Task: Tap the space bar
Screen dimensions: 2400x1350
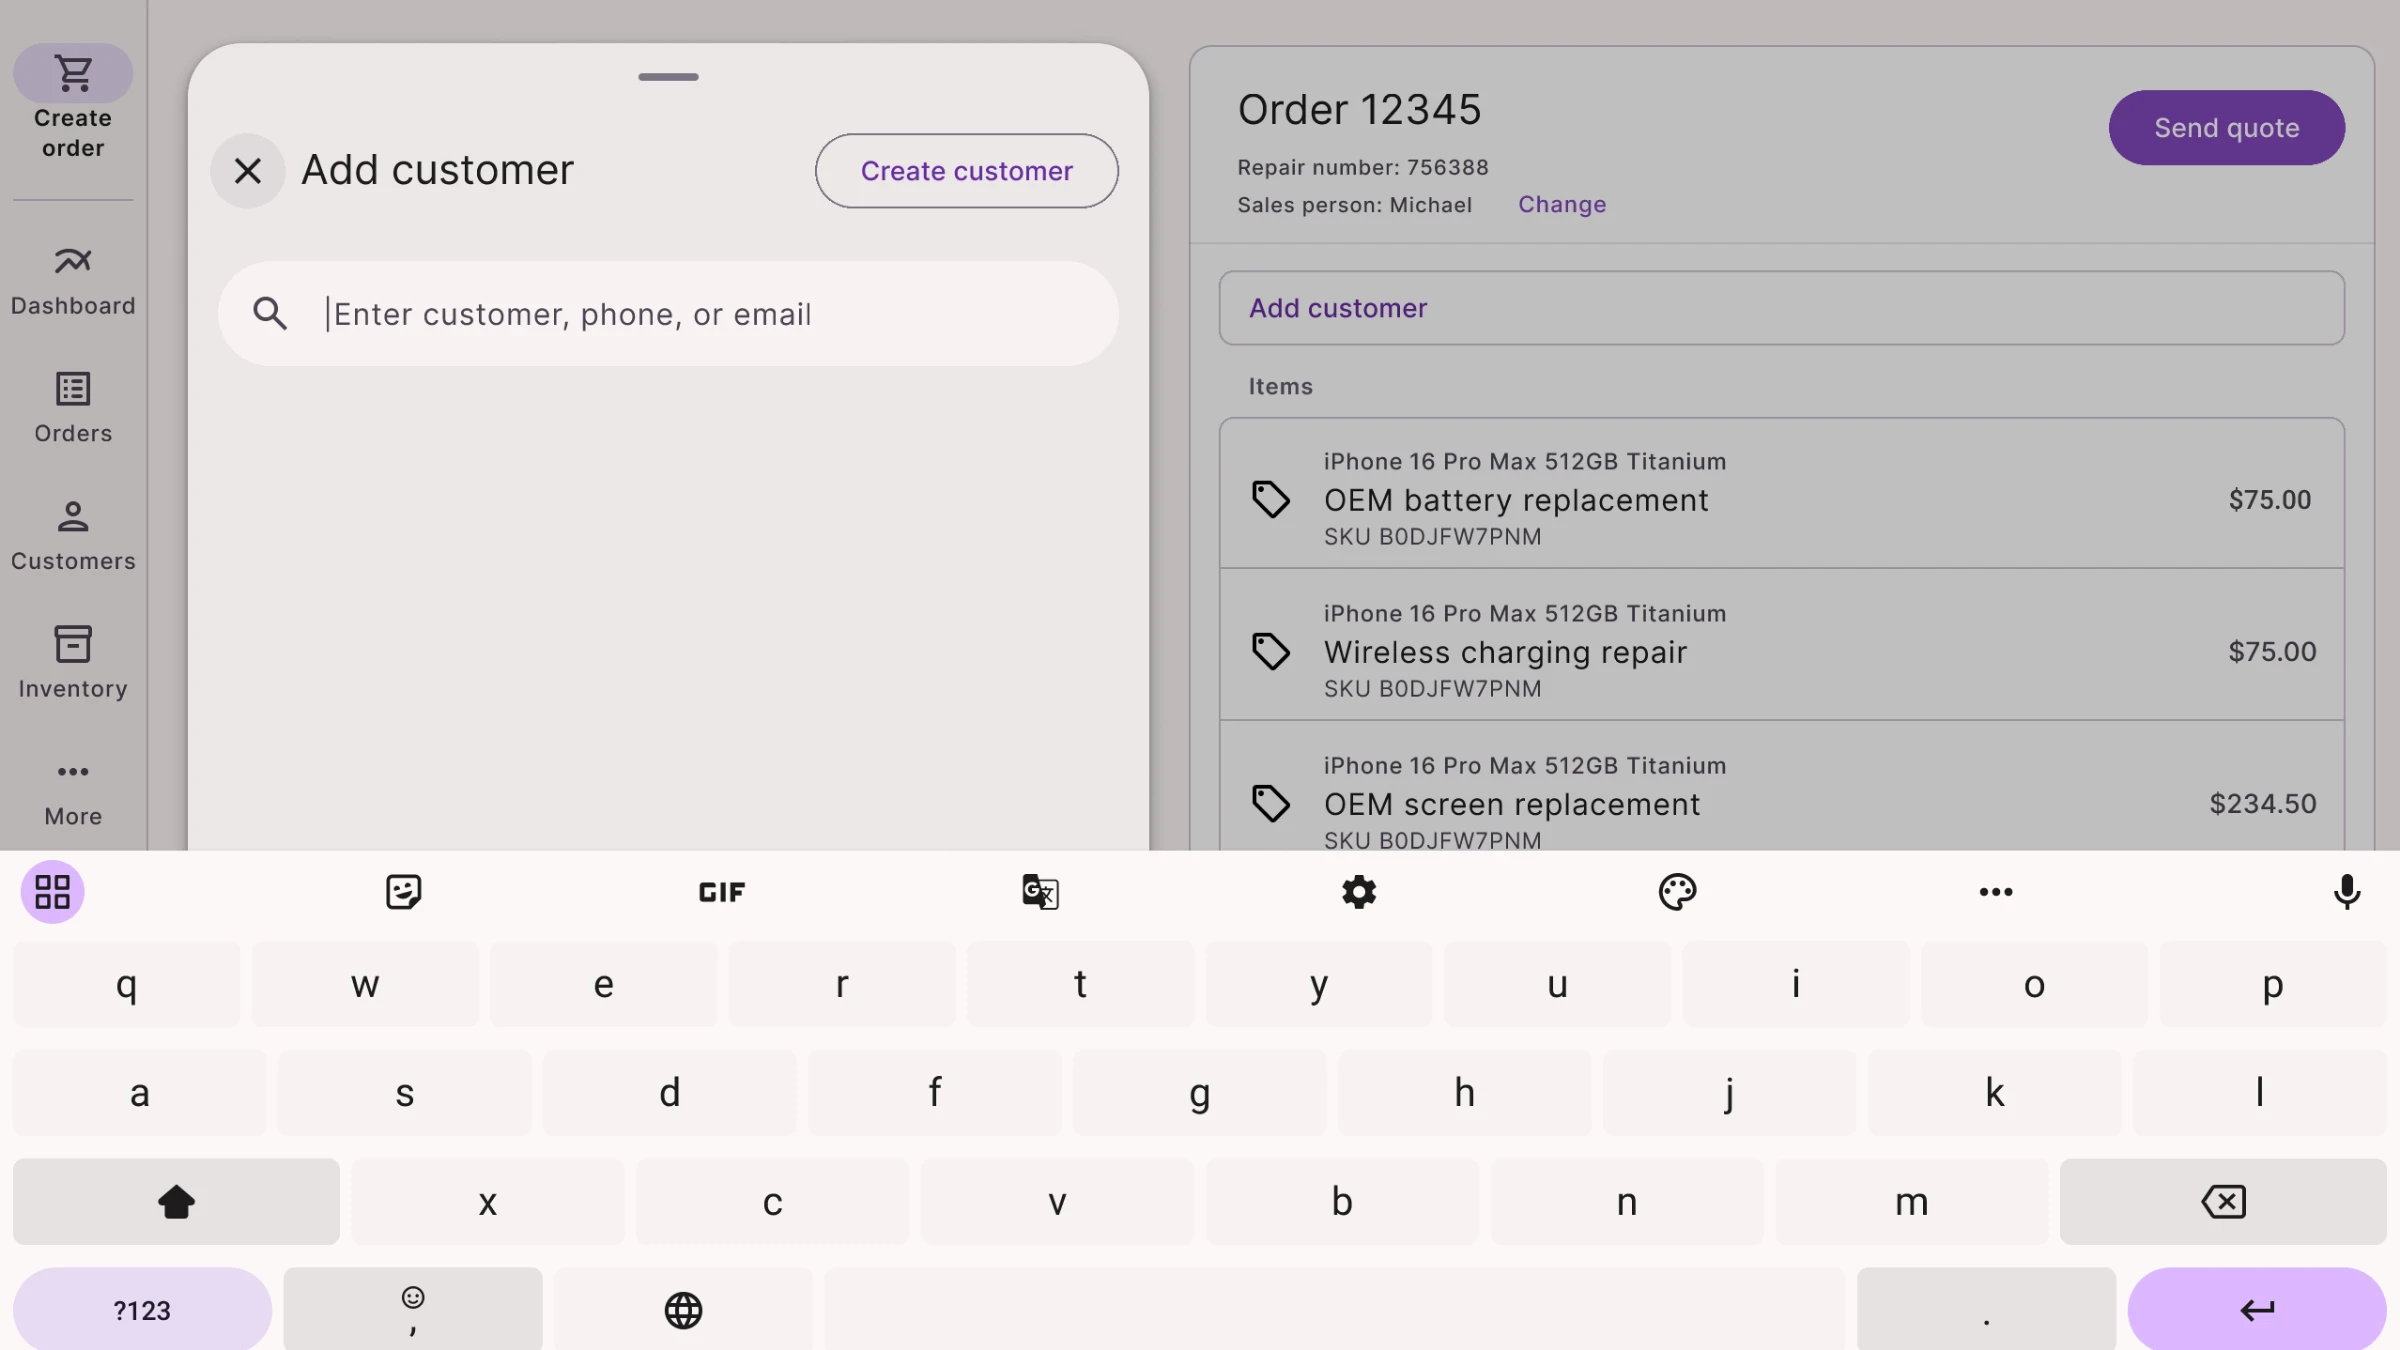Action: click(1335, 1310)
